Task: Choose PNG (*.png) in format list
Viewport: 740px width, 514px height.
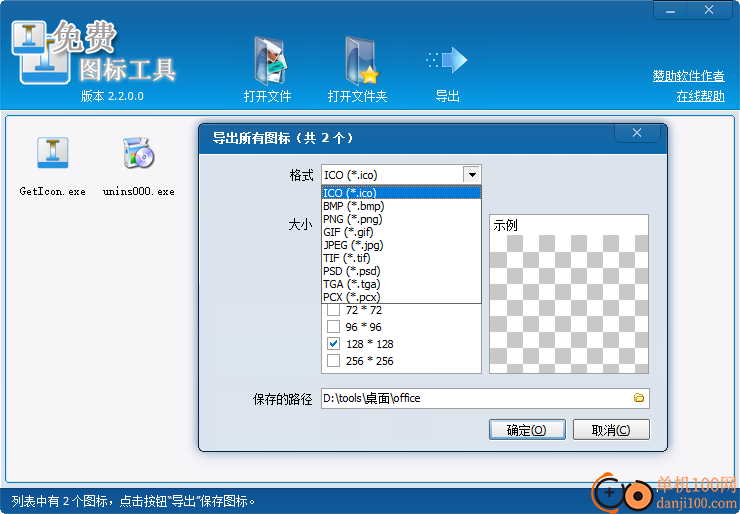Action: (x=401, y=219)
